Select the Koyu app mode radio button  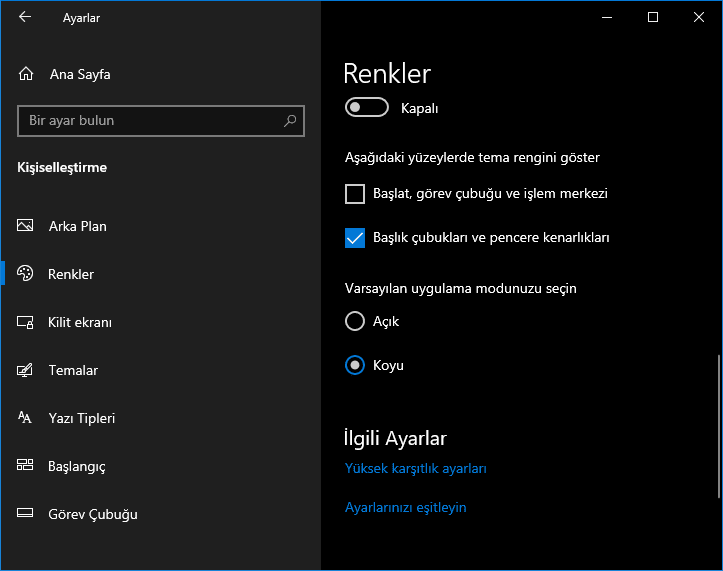[355, 365]
